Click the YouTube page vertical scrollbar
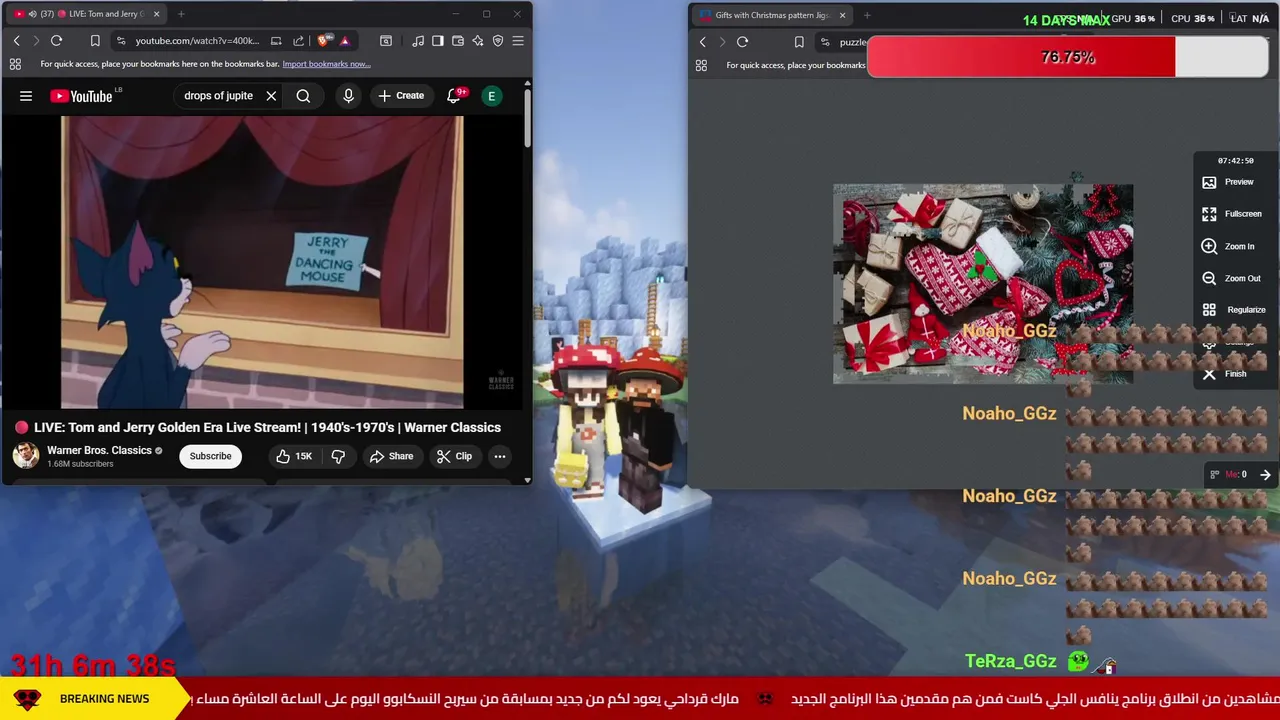The height and width of the screenshot is (720, 1280). point(527,120)
